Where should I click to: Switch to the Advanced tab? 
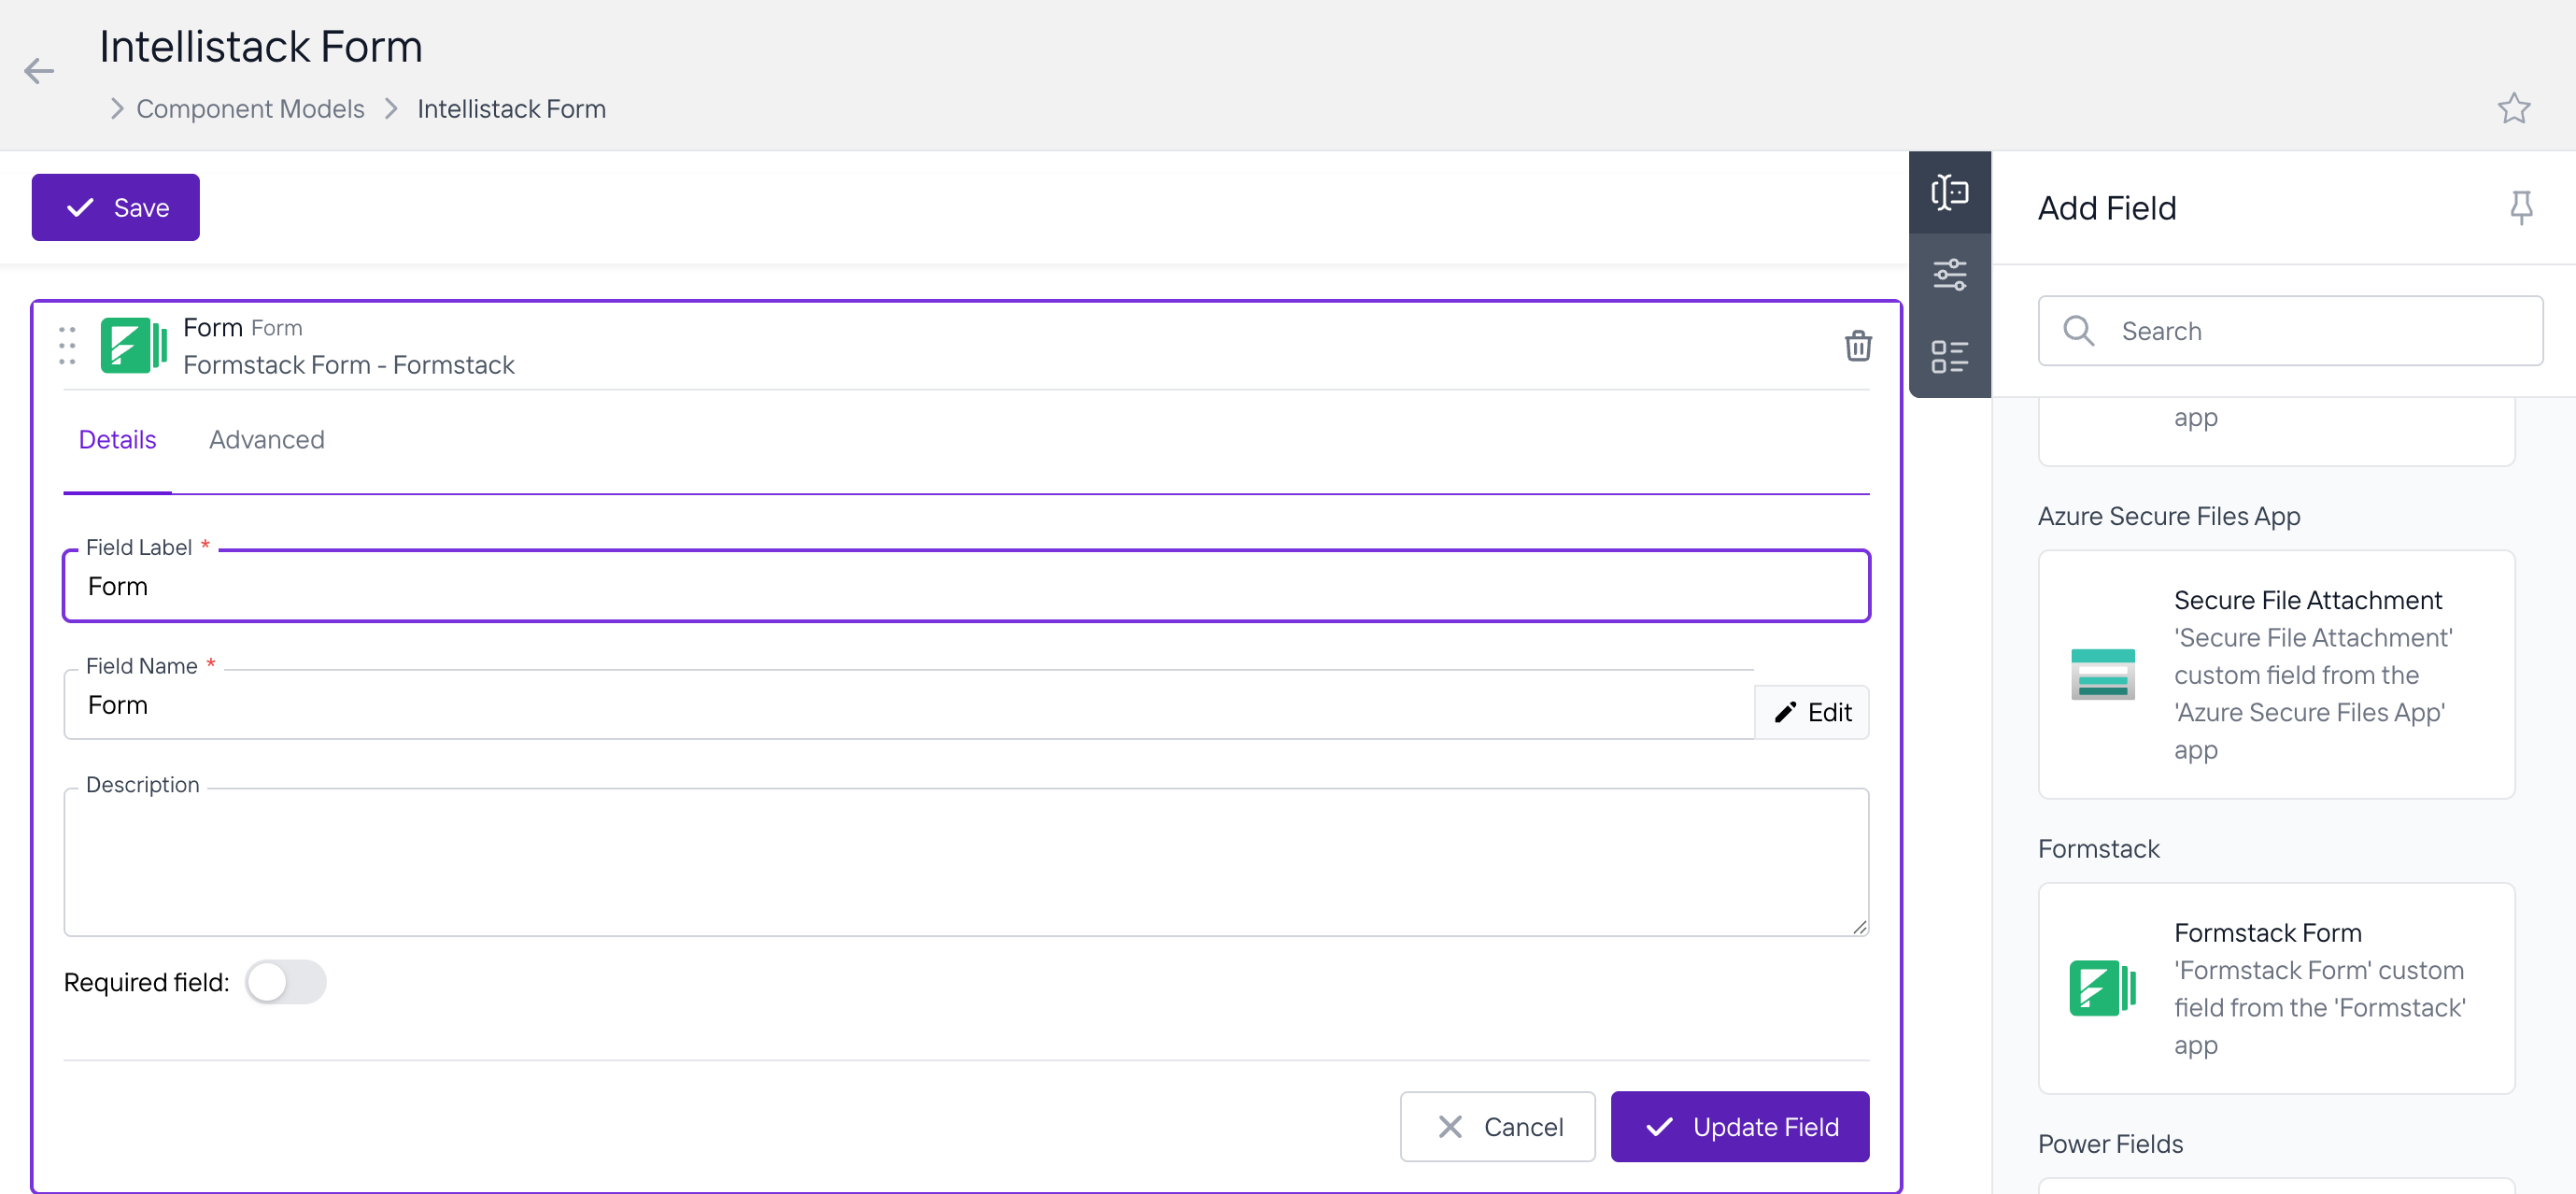click(x=267, y=440)
